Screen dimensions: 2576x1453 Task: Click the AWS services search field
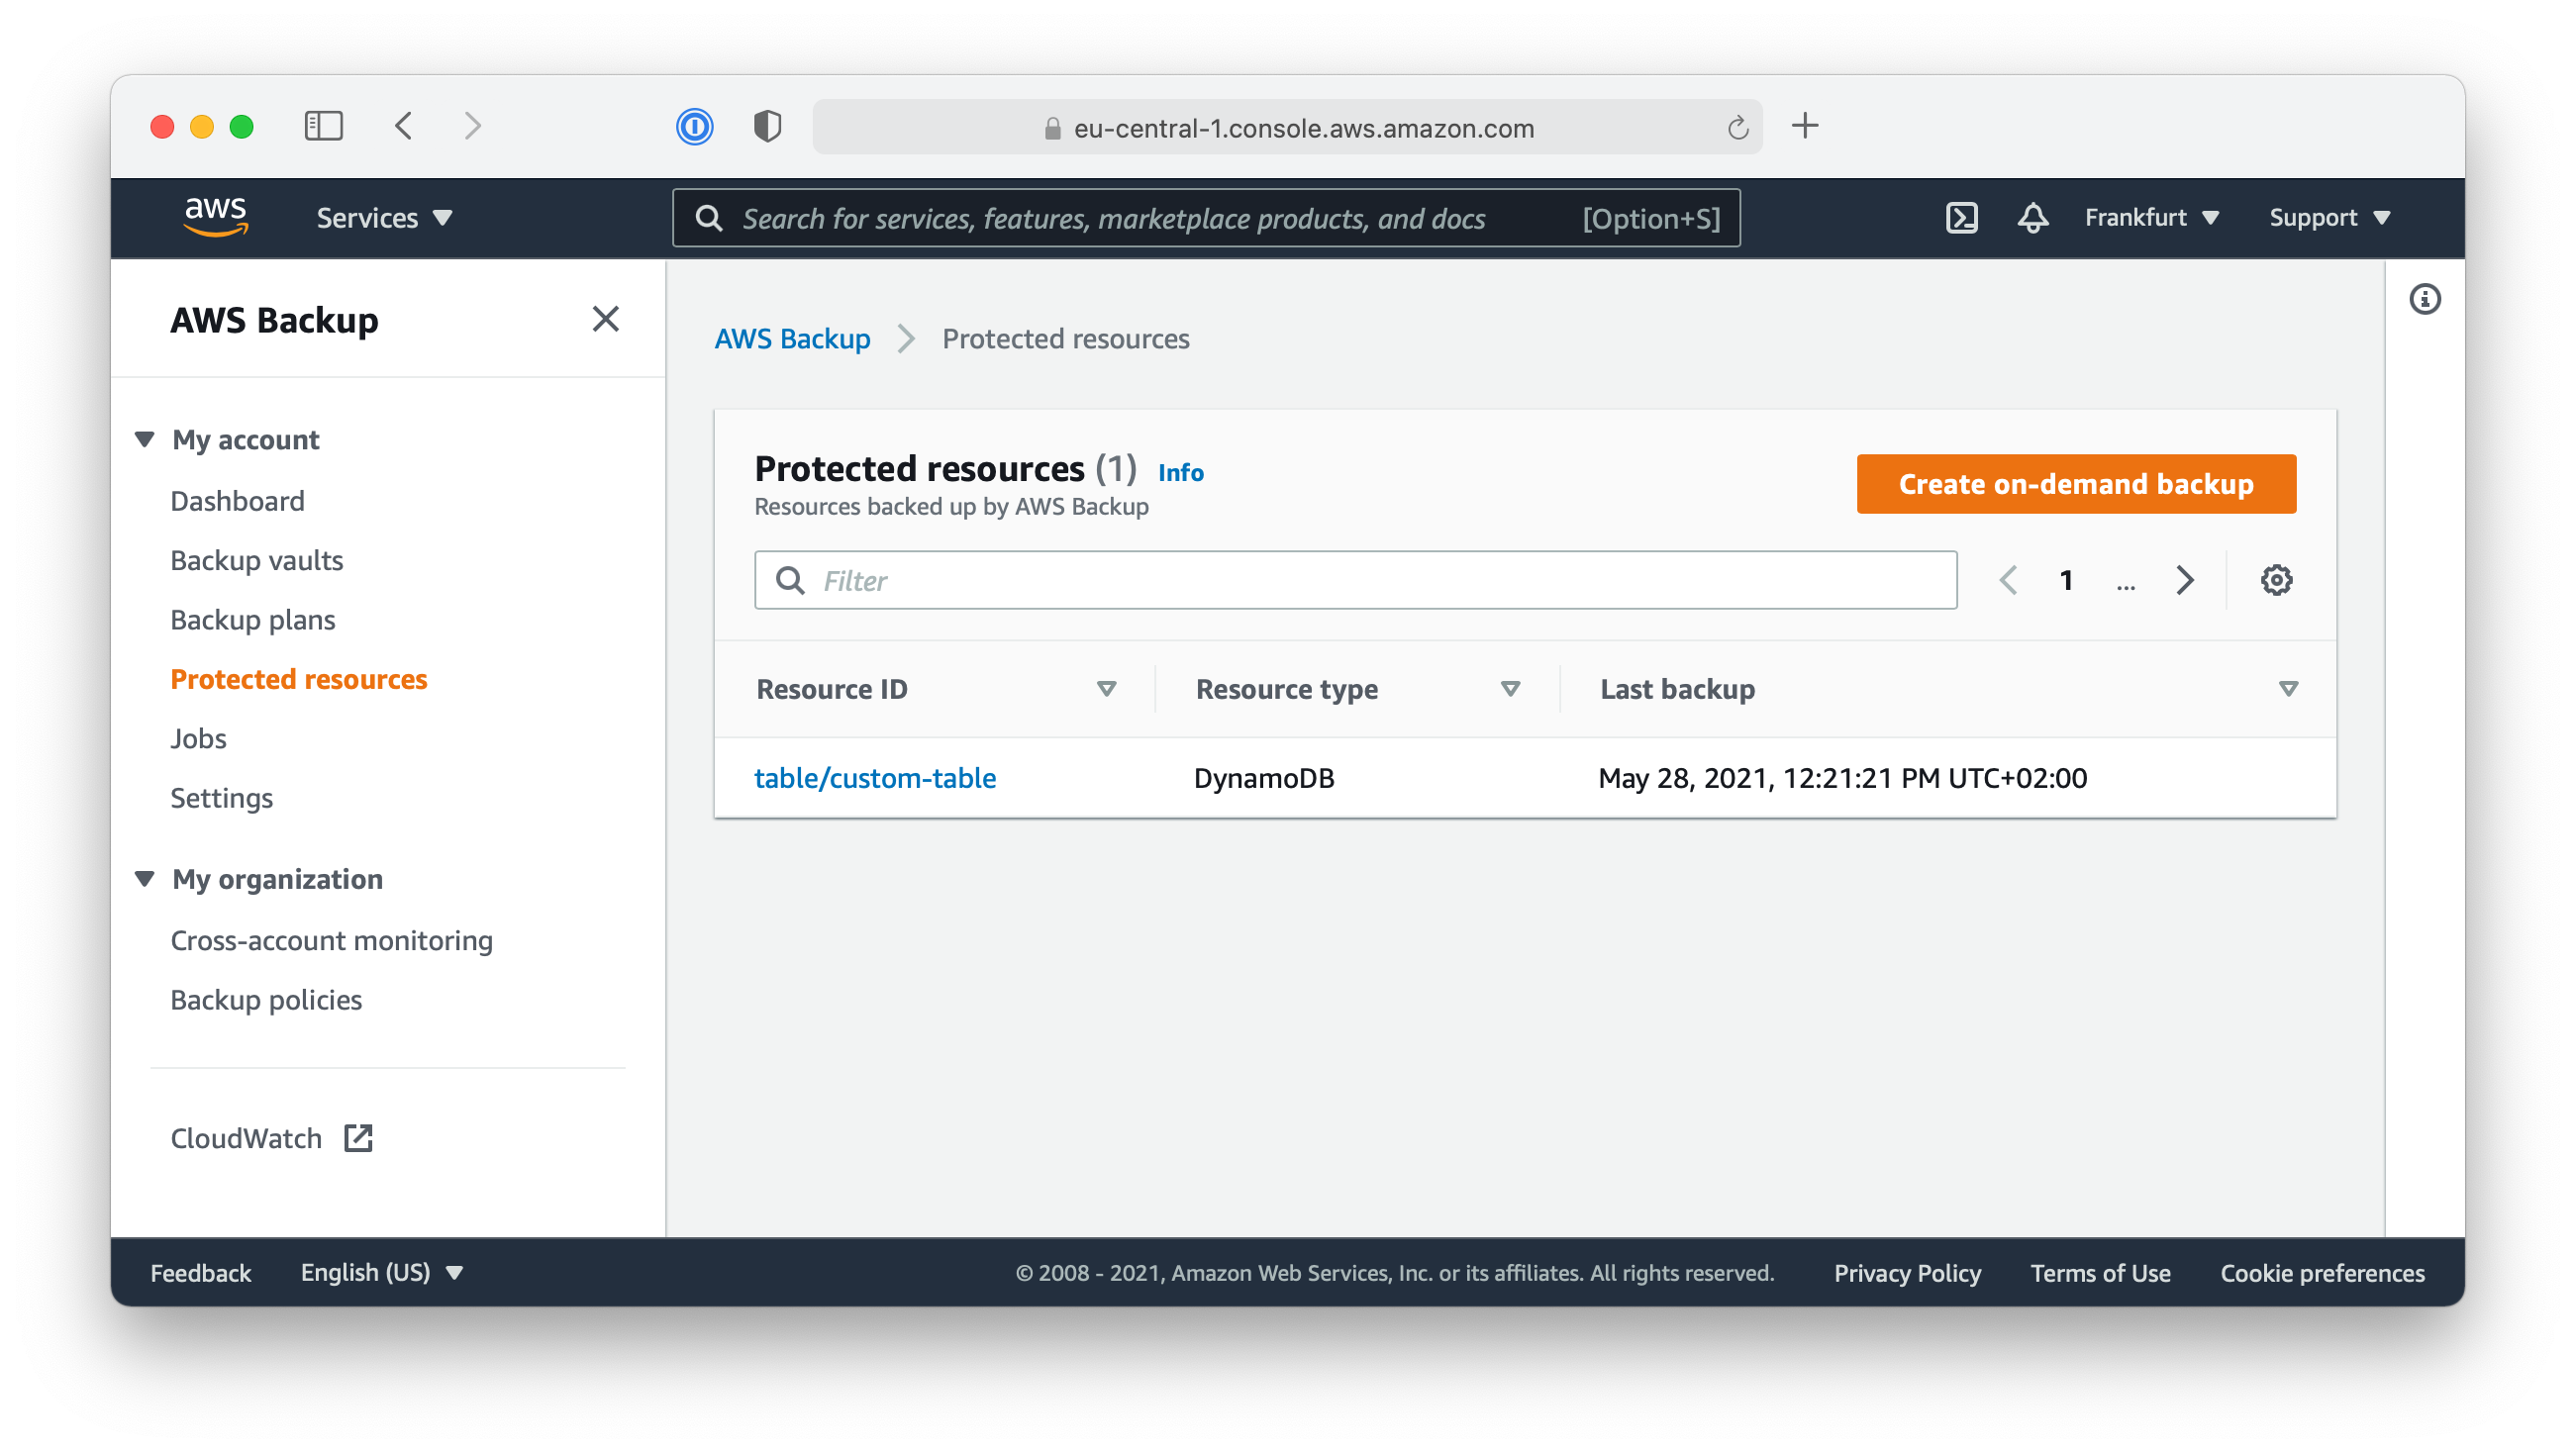pyautogui.click(x=1206, y=218)
